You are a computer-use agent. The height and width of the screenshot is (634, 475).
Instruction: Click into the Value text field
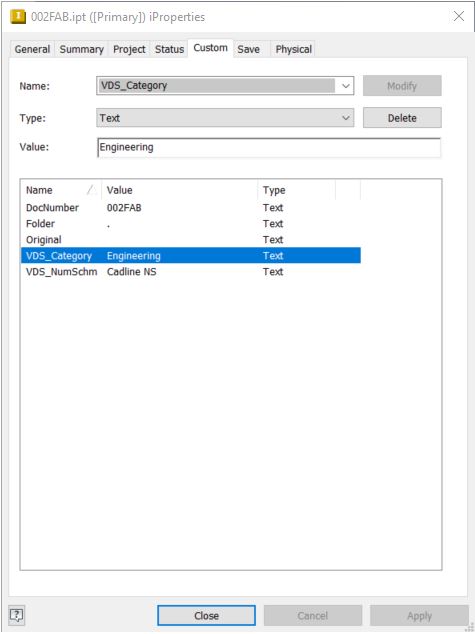(269, 147)
